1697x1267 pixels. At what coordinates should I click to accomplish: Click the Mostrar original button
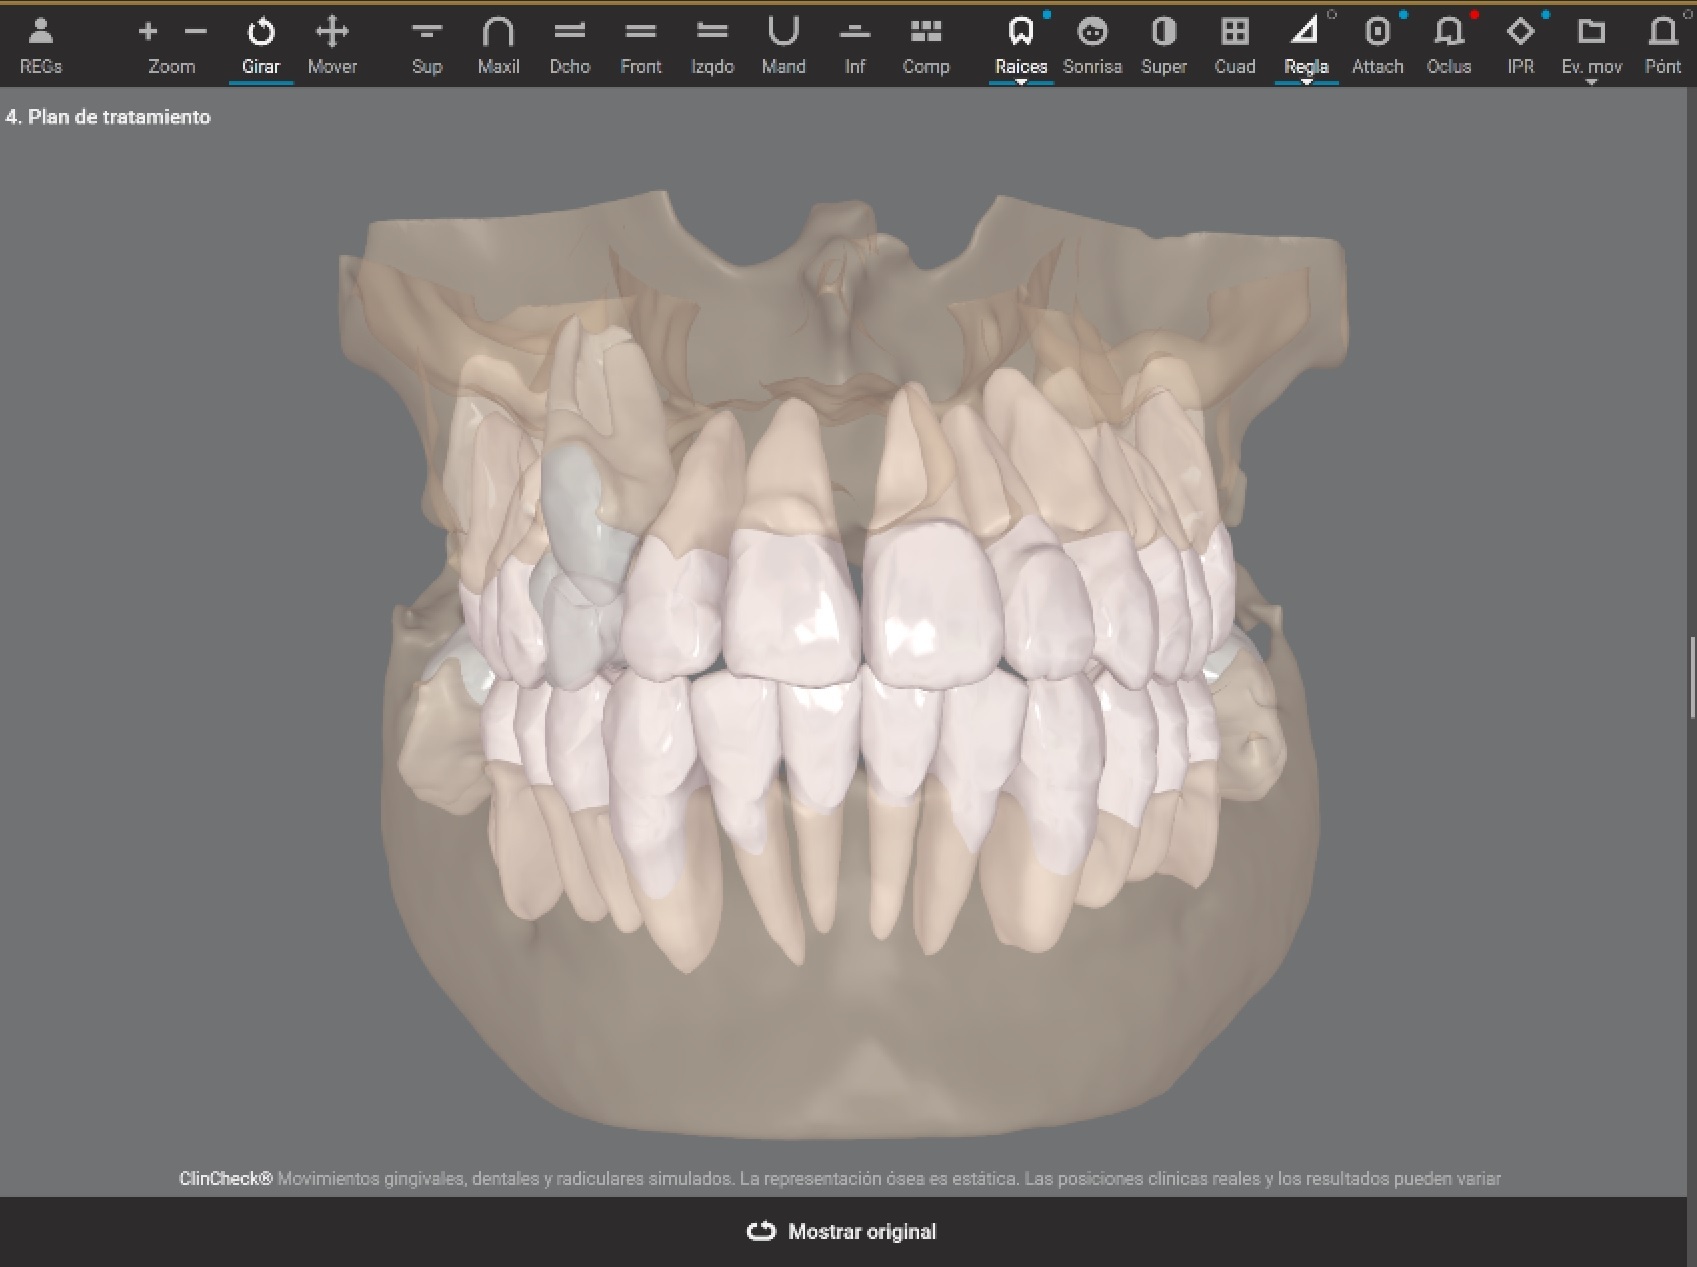pyautogui.click(x=841, y=1231)
